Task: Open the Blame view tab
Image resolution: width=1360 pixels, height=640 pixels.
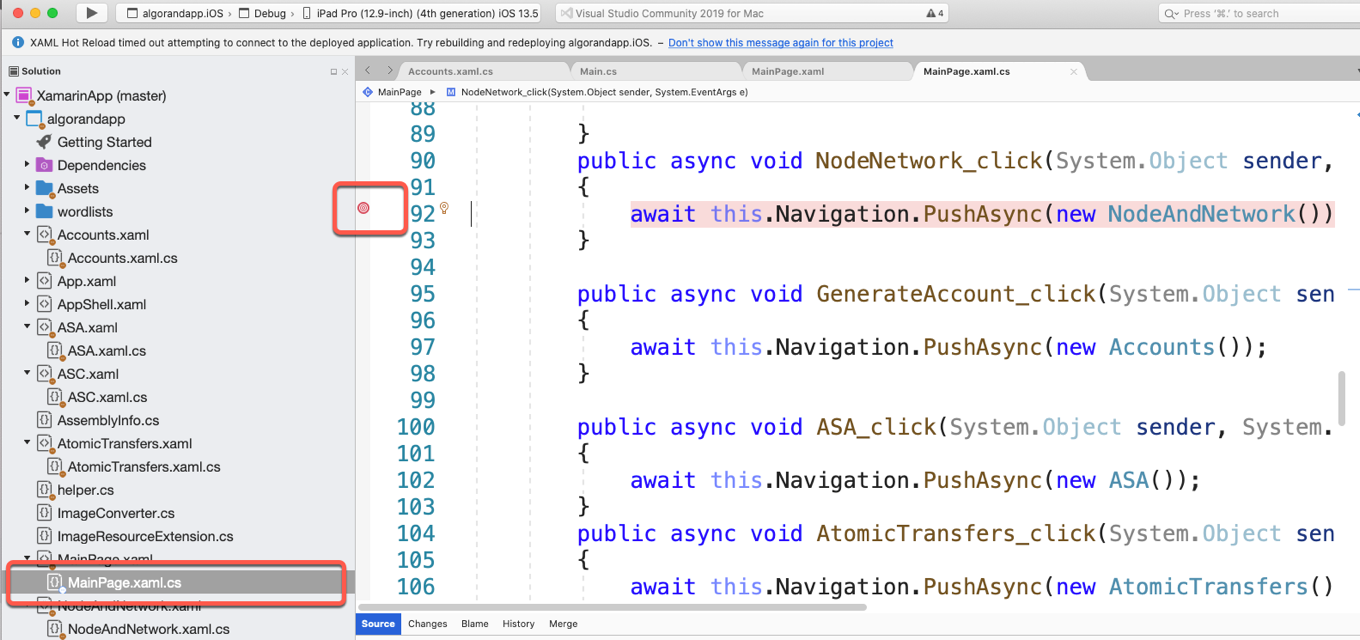Action: click(x=474, y=624)
